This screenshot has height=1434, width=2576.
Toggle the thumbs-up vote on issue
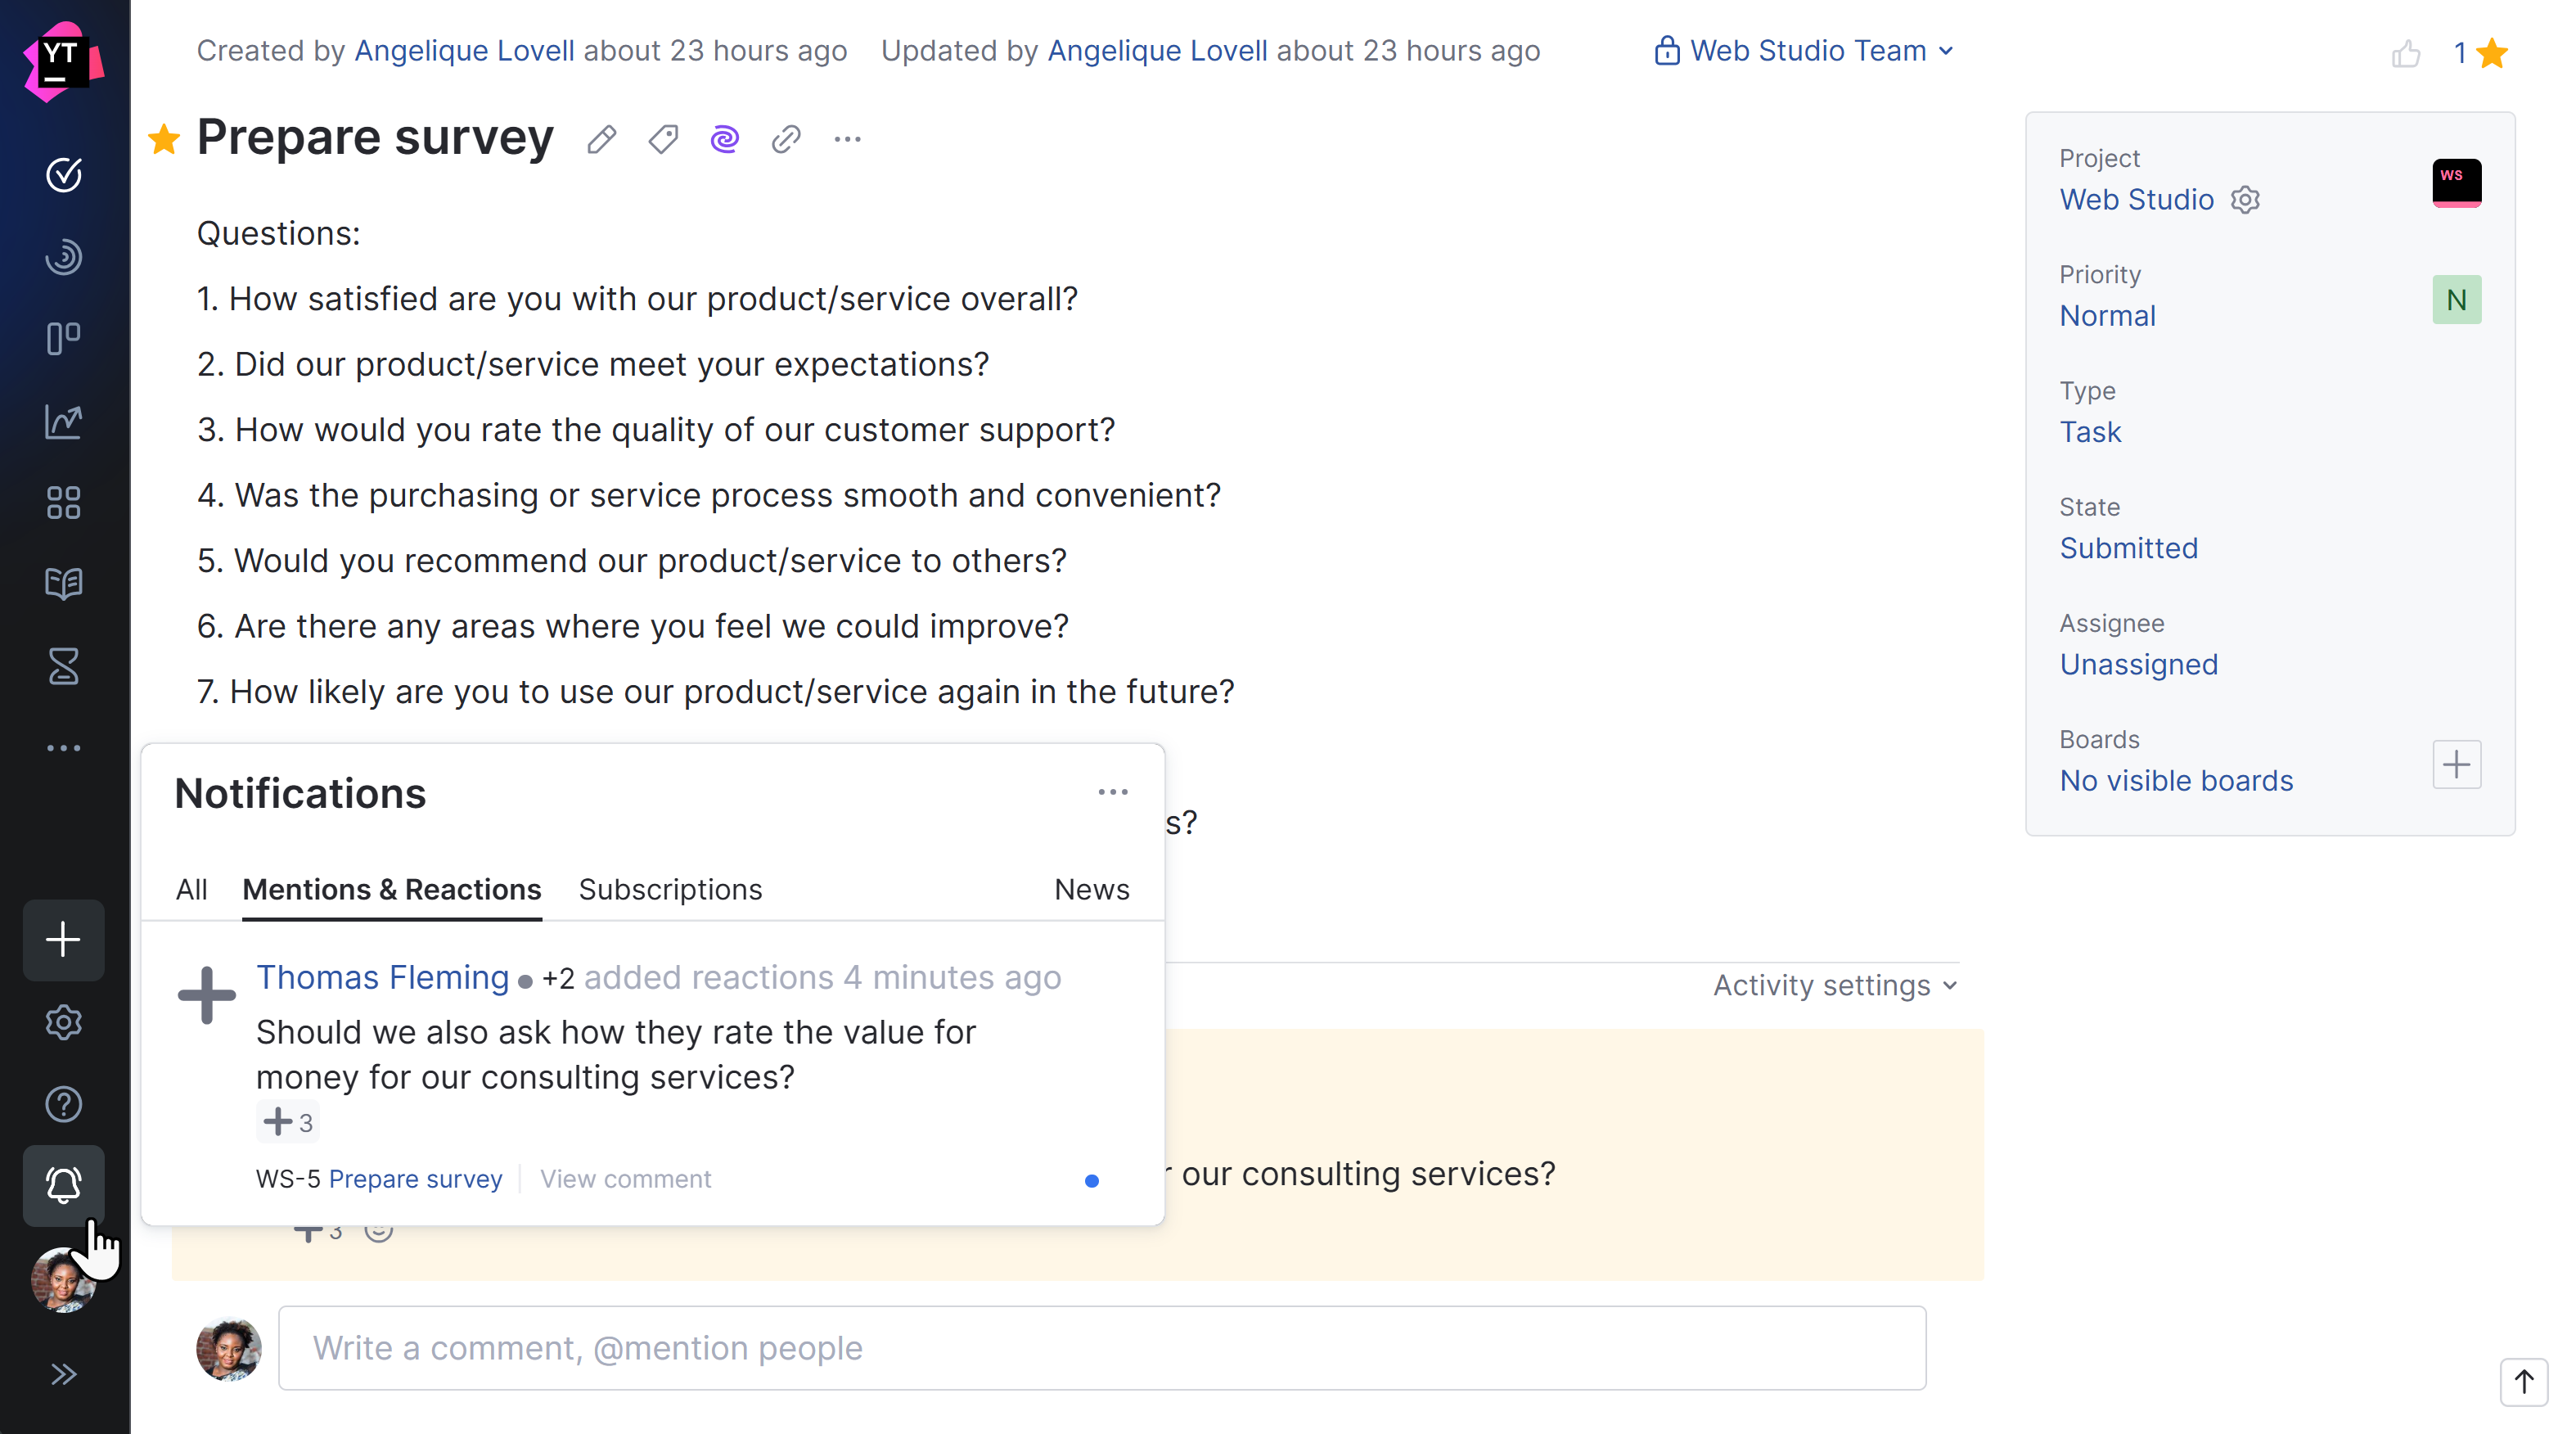2406,53
